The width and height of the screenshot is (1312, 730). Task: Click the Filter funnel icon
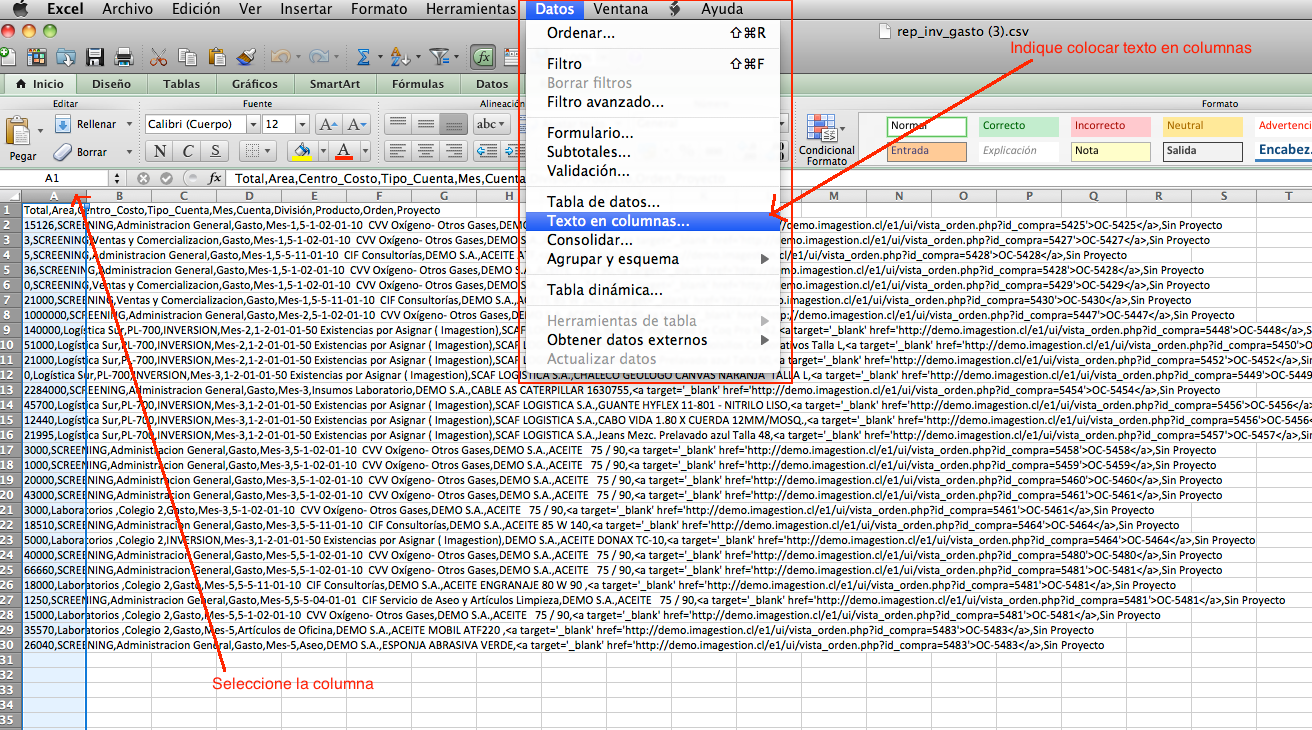coord(438,57)
